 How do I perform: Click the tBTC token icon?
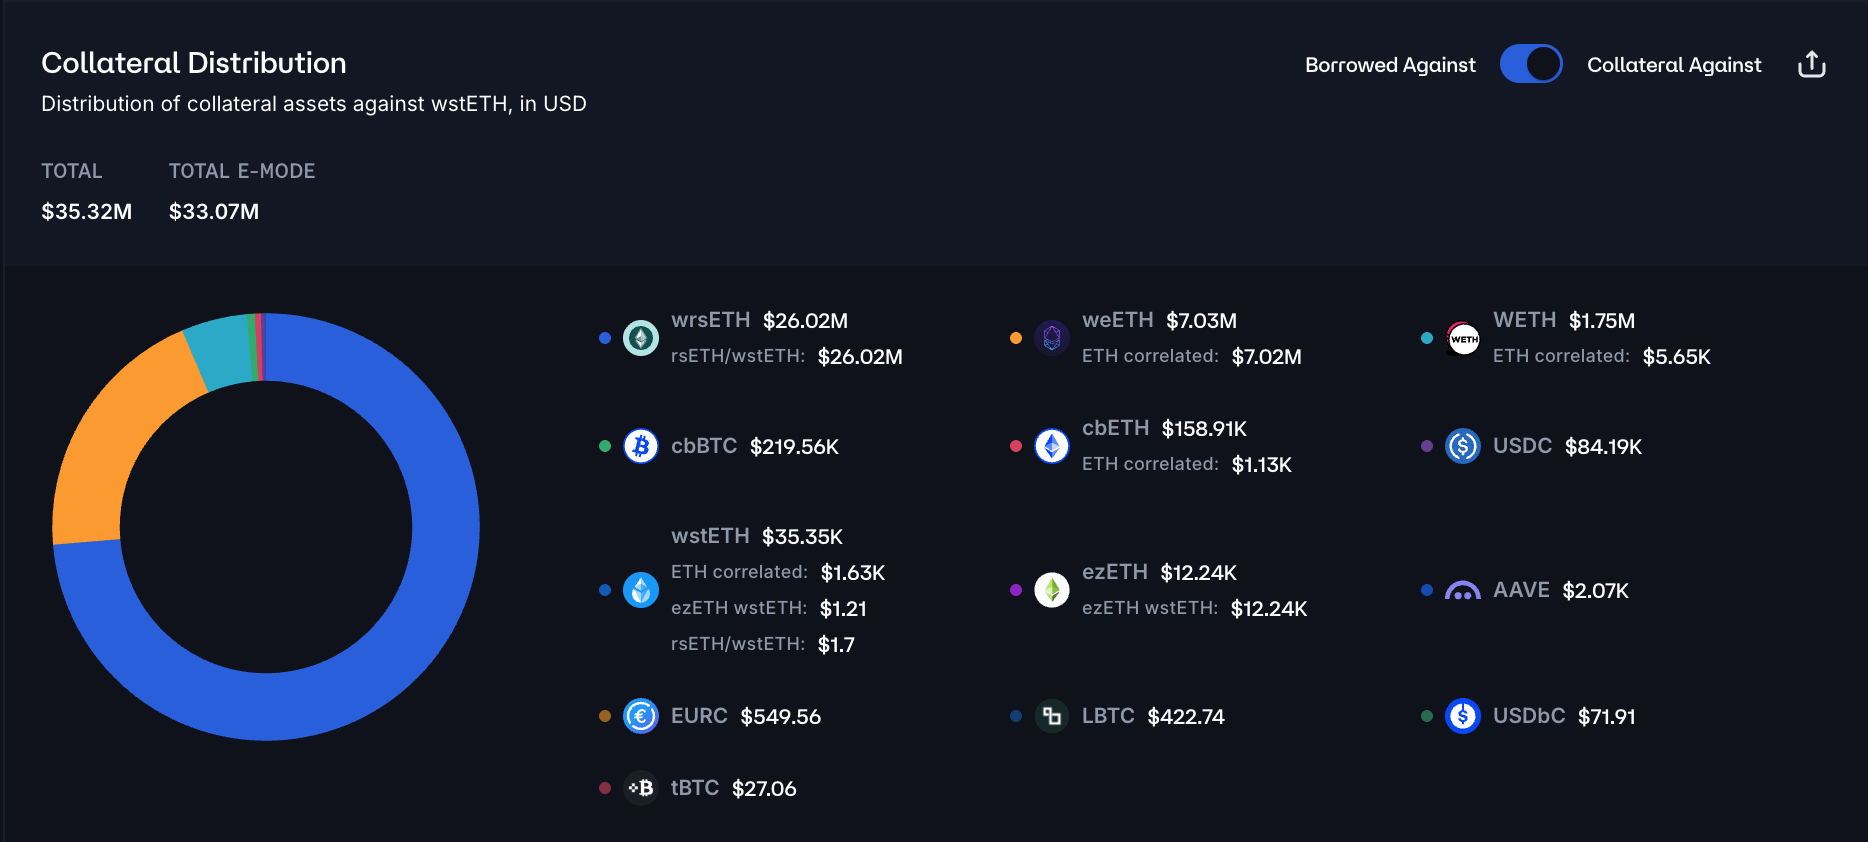(x=641, y=788)
